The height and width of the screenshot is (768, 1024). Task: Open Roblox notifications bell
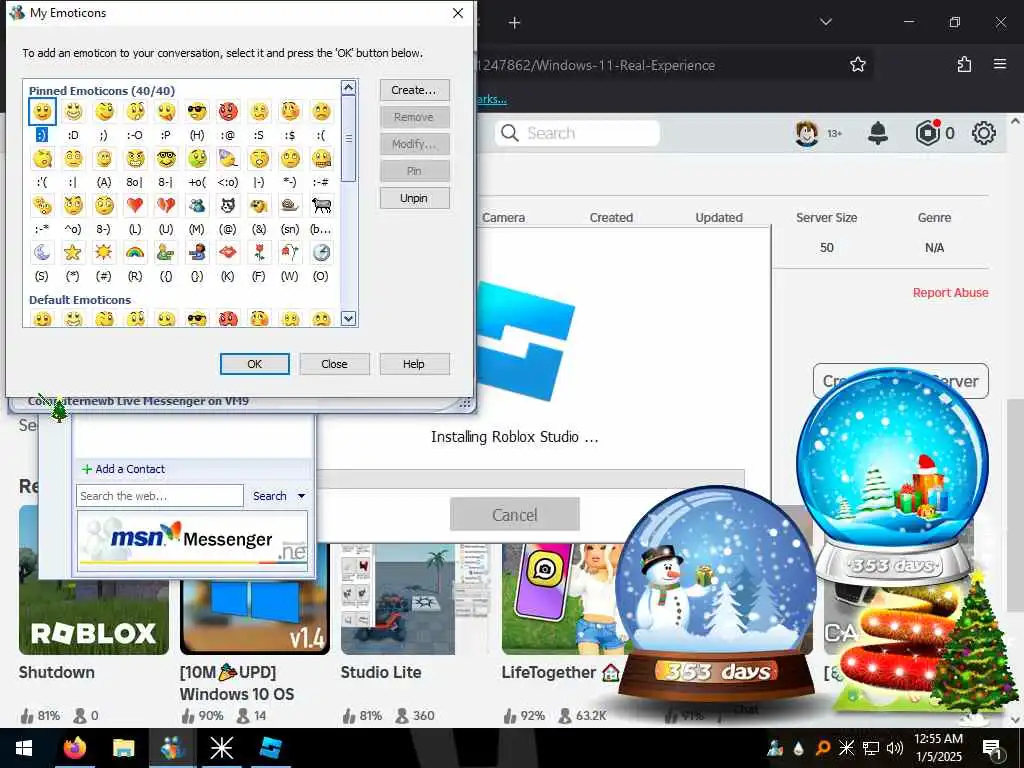(878, 133)
